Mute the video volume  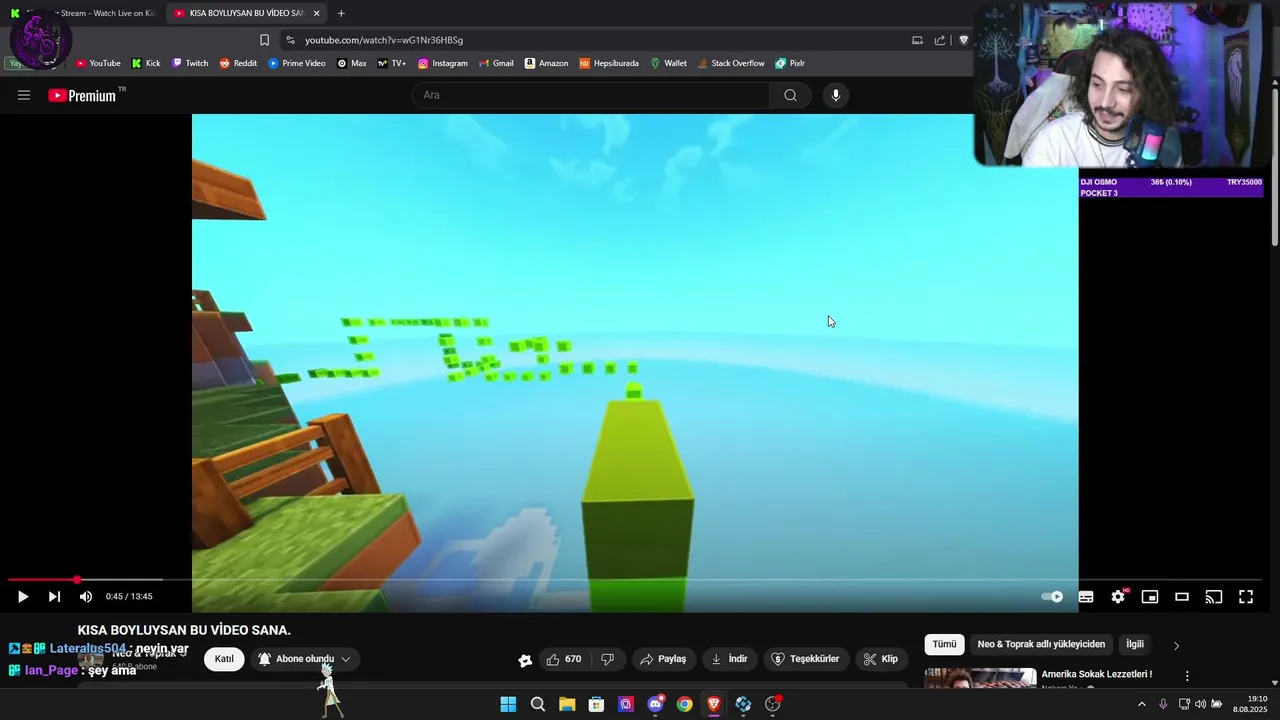tap(86, 597)
